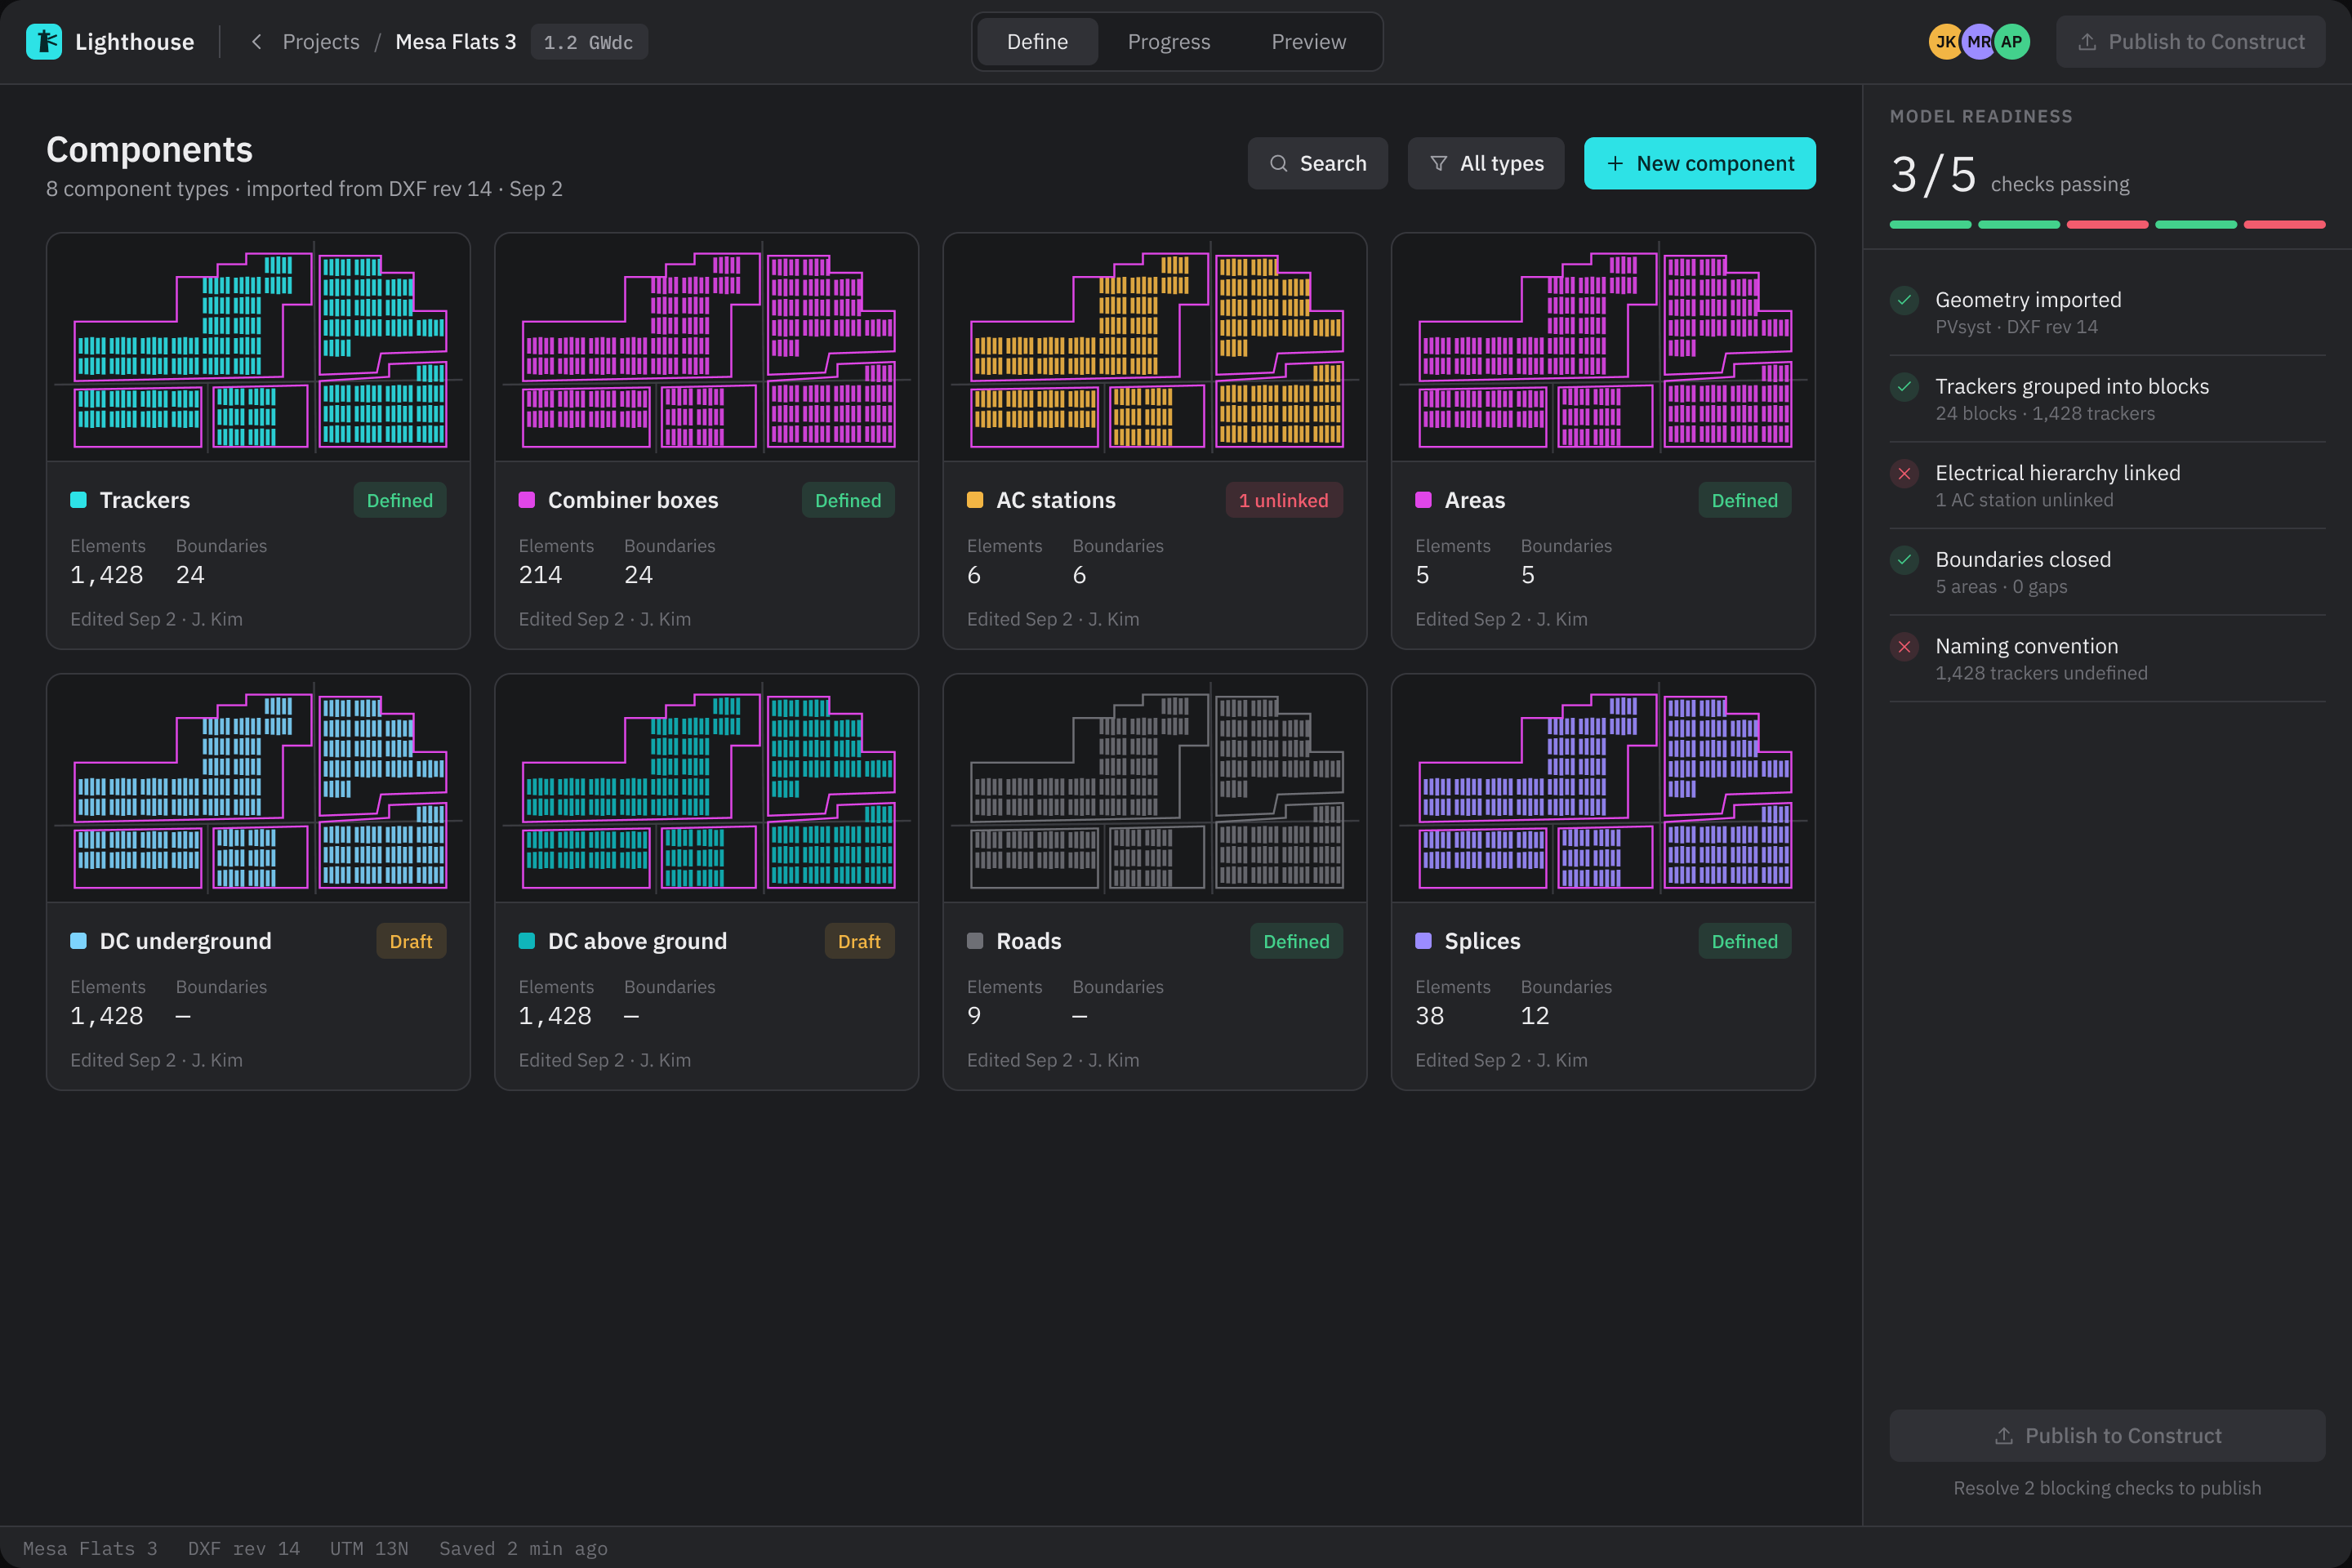Switch to the Preview tab
Viewport: 2352px width, 1568px height.
[1308, 42]
